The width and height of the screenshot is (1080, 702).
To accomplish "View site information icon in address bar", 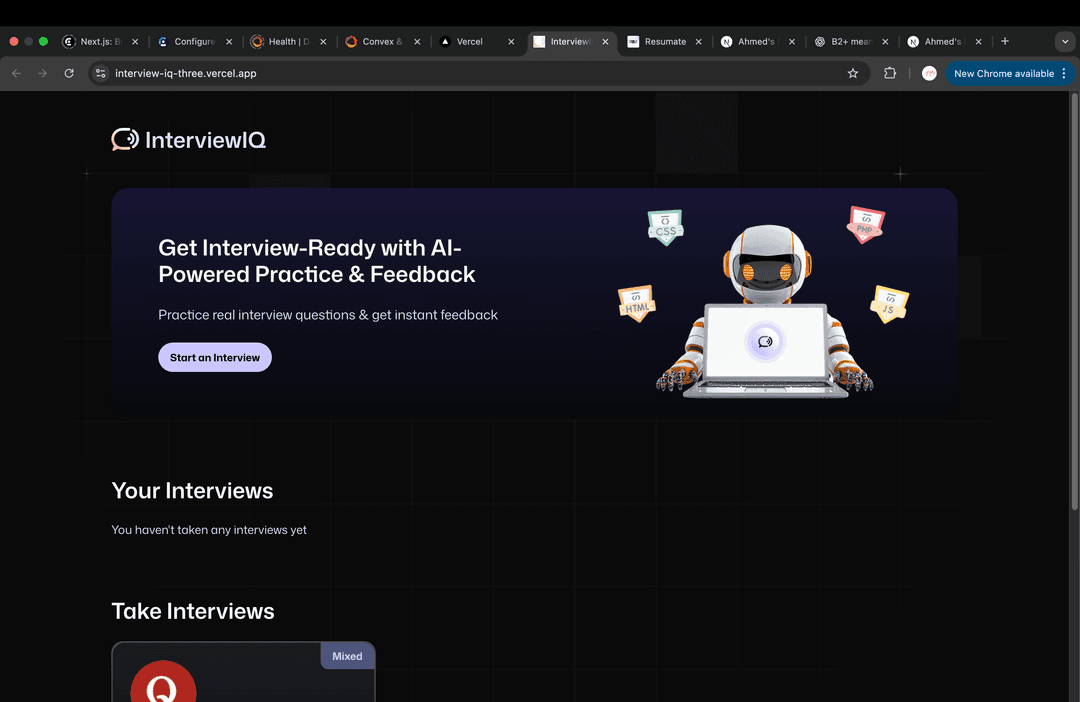I will point(100,73).
